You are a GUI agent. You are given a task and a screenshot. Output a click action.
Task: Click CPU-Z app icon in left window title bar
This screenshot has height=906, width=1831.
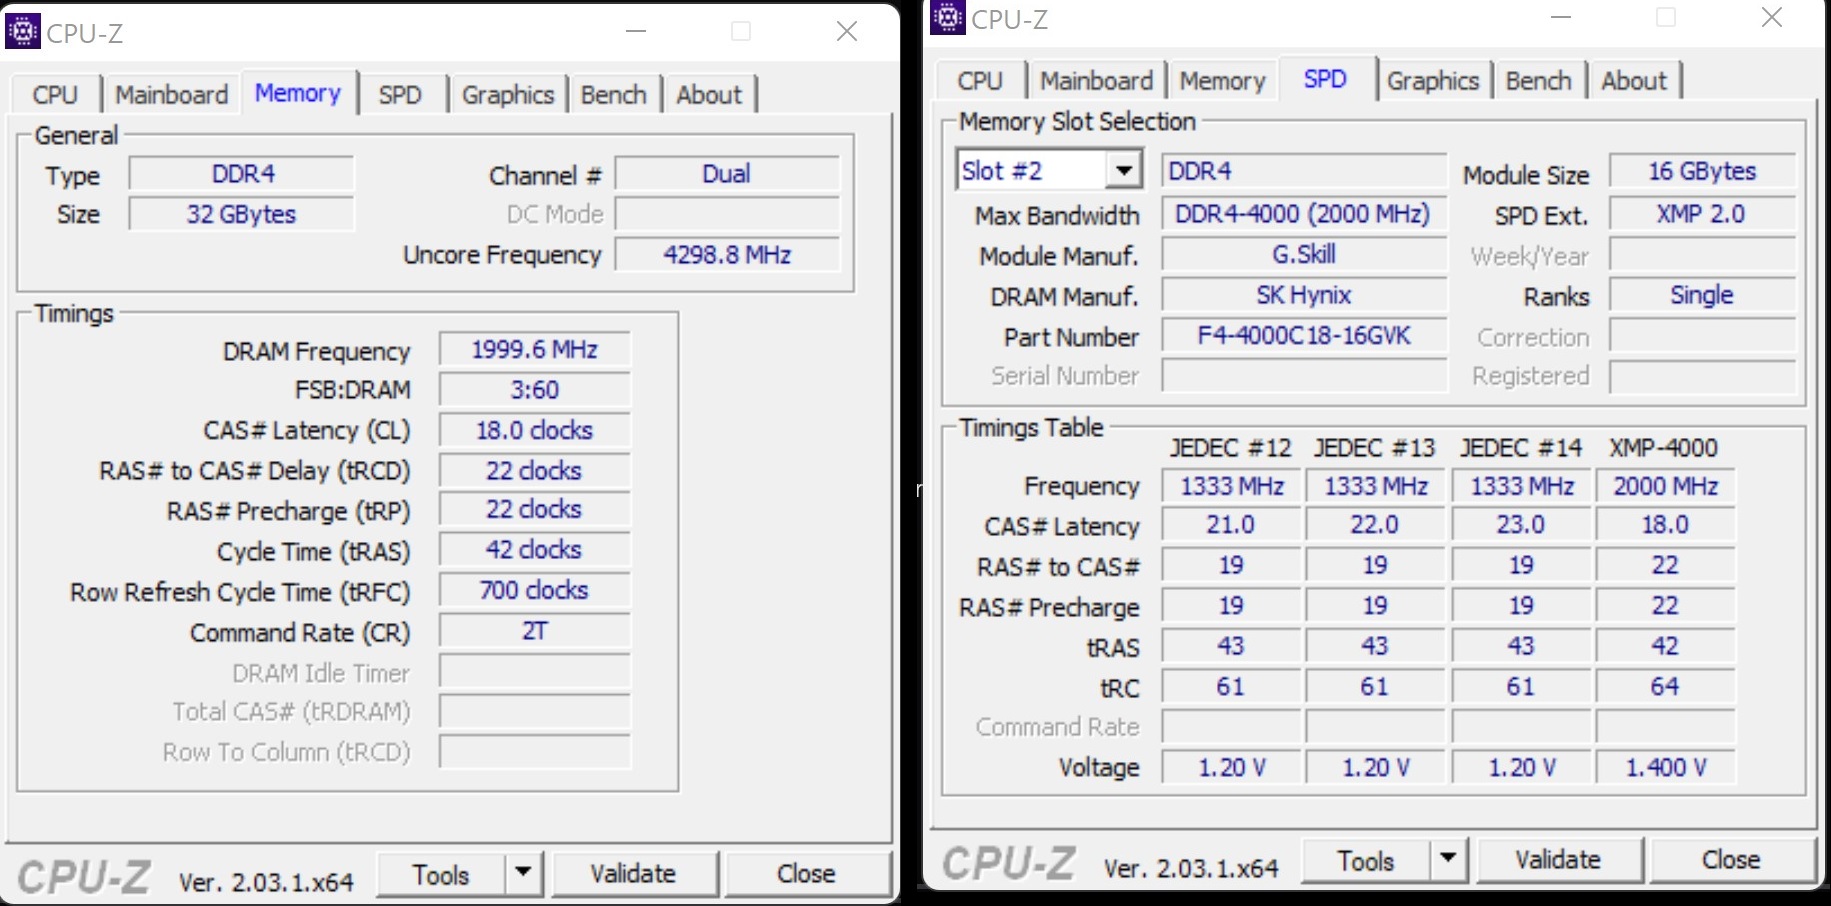pos(23,31)
